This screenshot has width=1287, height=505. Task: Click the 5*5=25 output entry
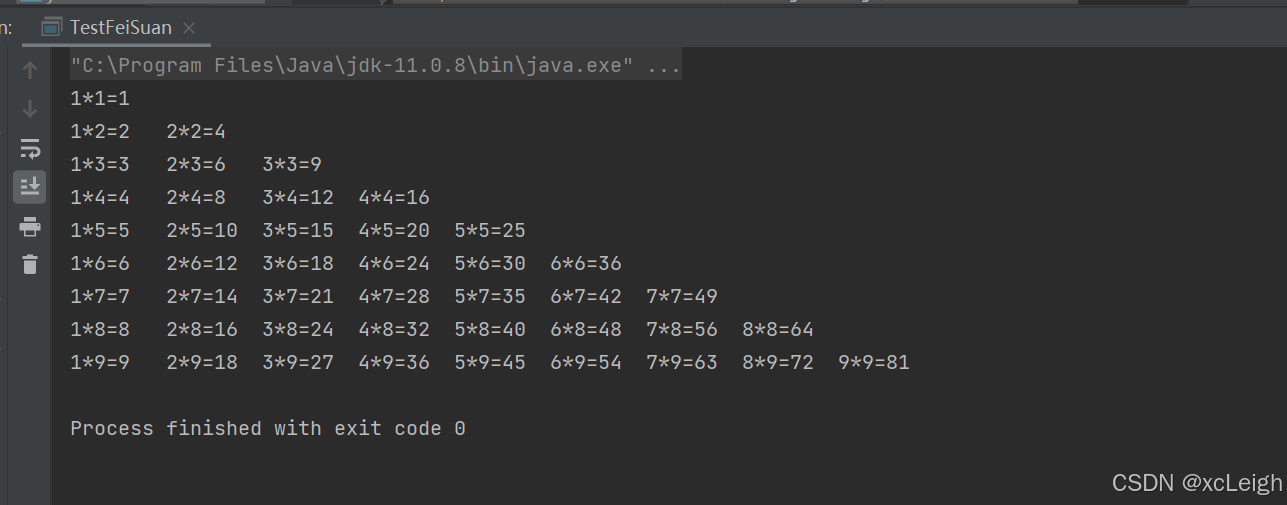tap(490, 231)
